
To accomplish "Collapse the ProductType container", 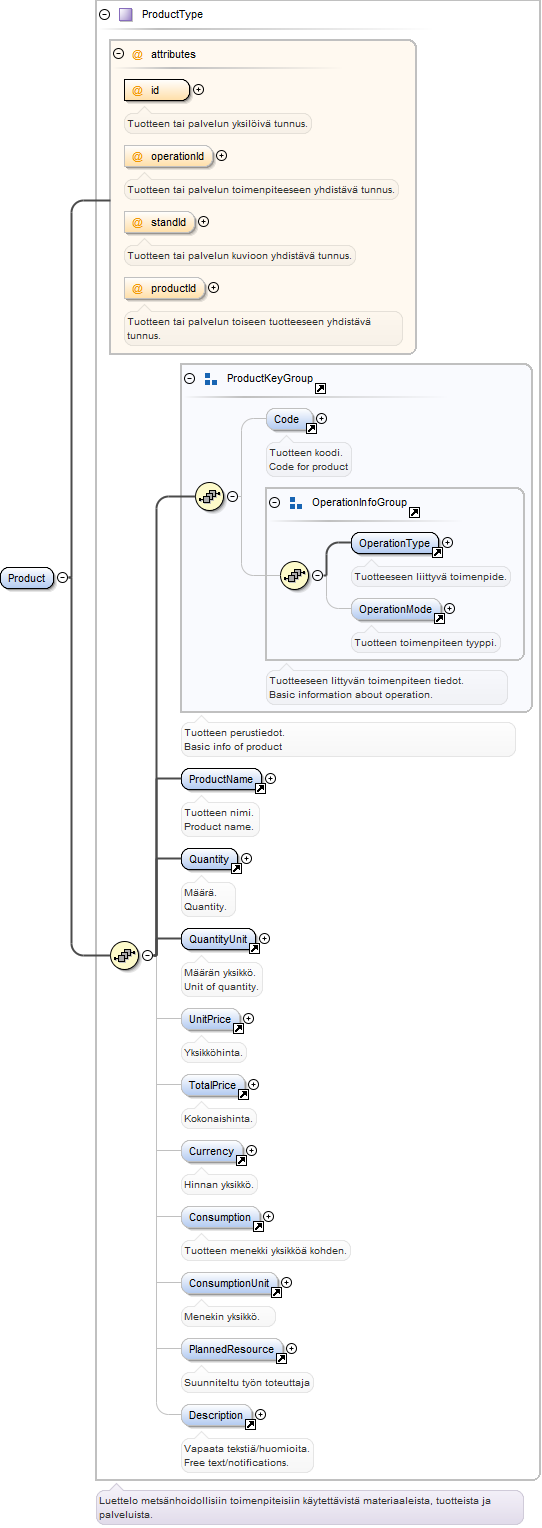I will pos(105,15).
